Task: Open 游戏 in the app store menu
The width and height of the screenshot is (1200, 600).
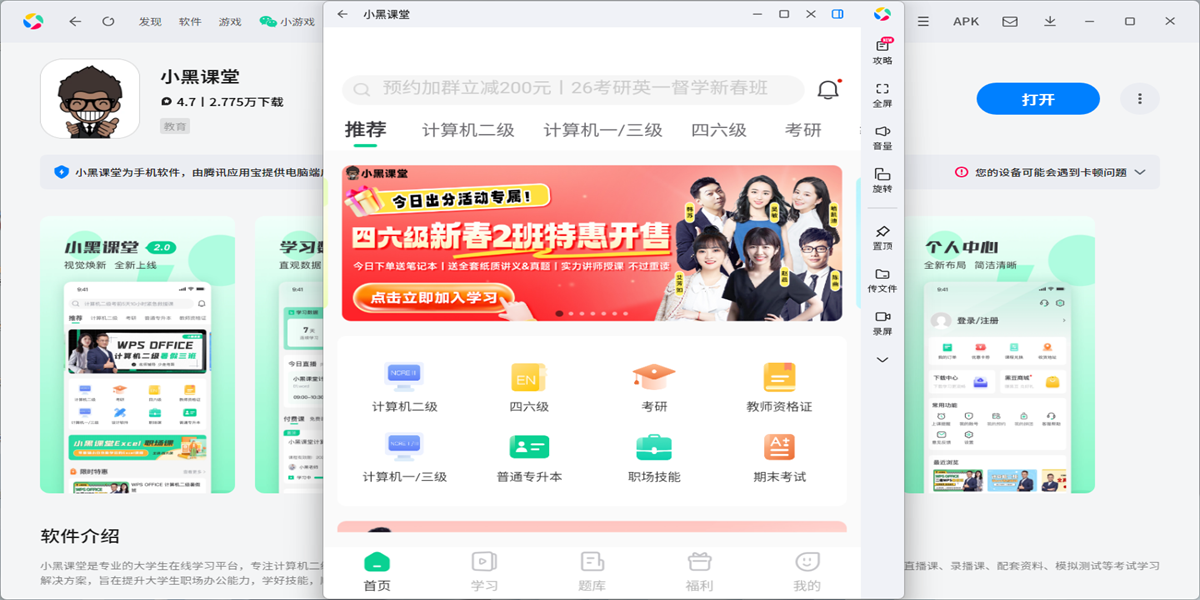Action: [230, 21]
